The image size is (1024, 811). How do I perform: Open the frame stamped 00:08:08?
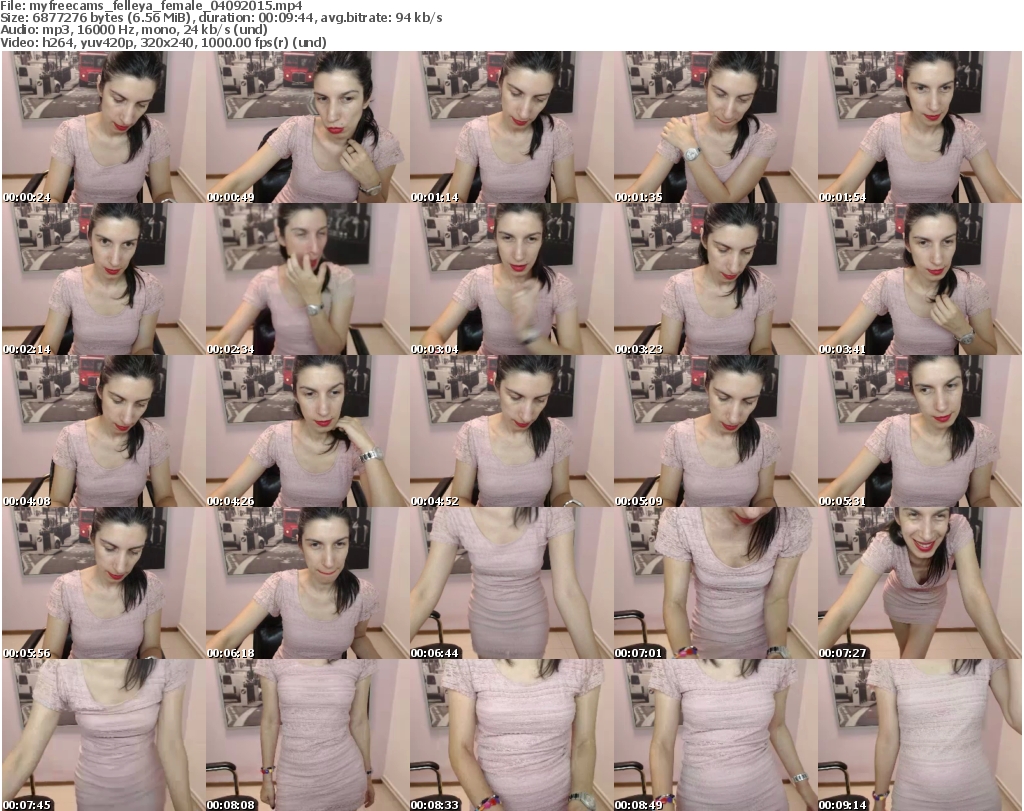[x=308, y=735]
